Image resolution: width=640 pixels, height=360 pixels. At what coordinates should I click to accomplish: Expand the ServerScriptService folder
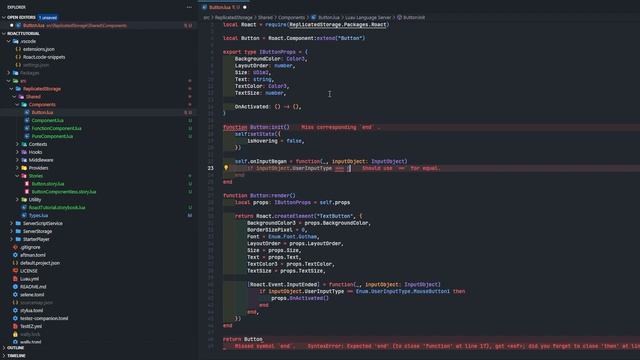click(11, 223)
